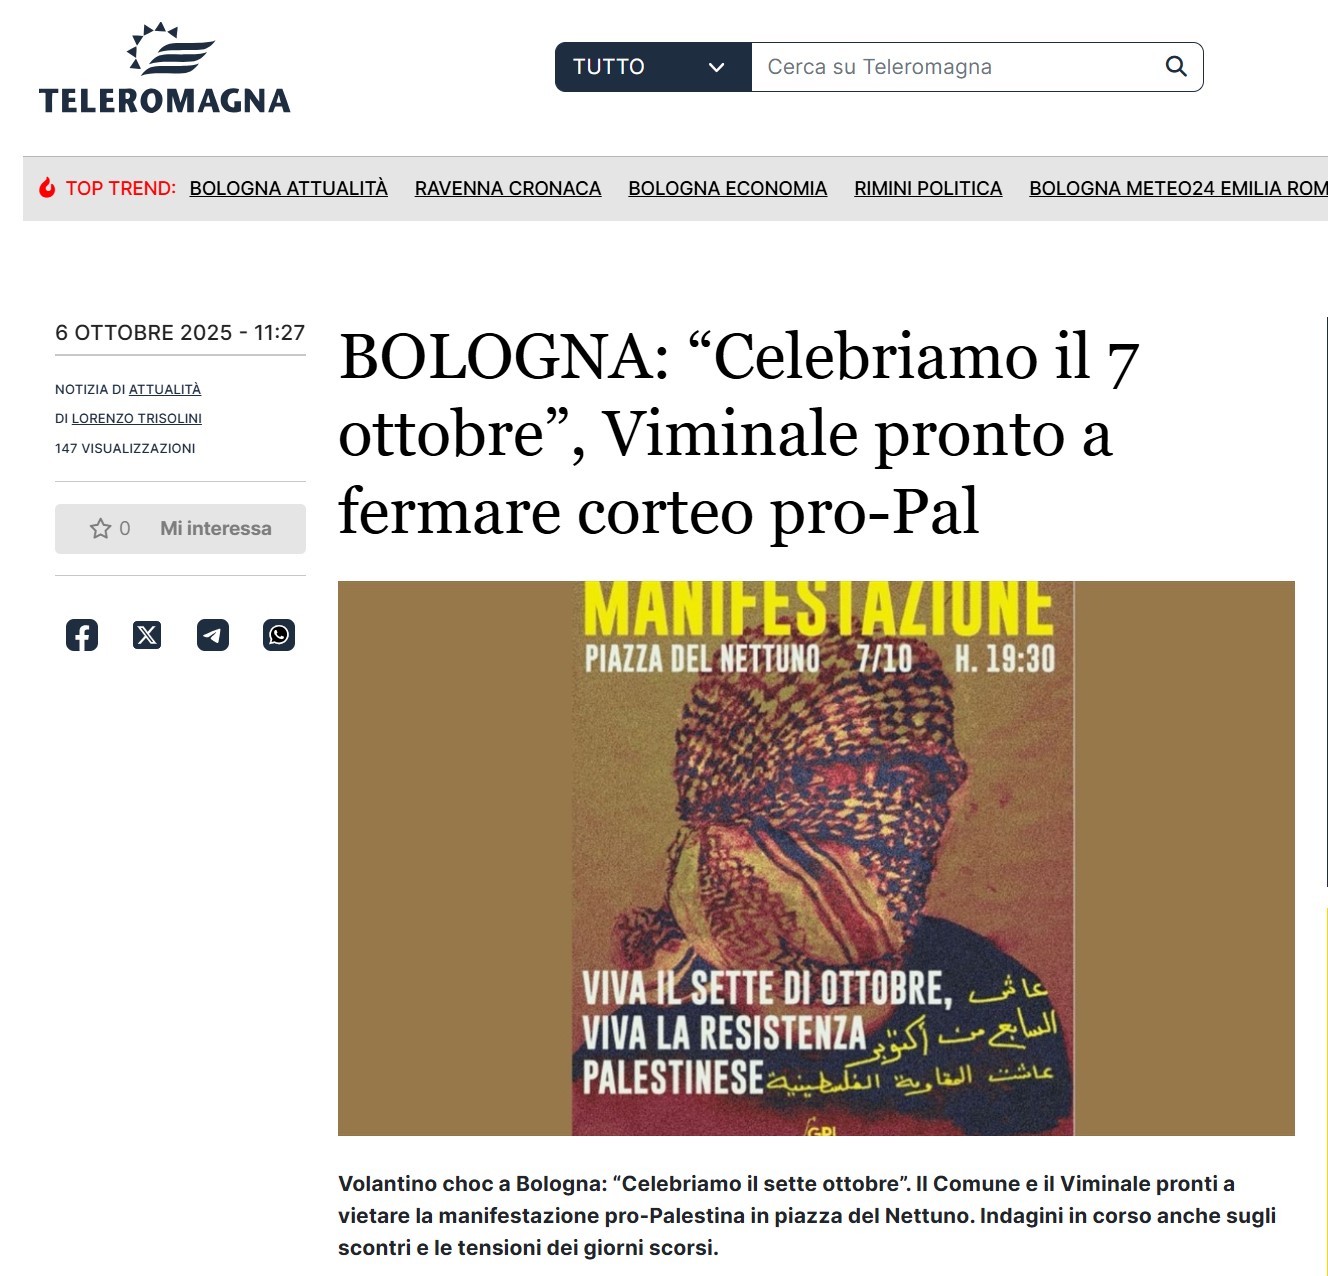
Task: Share the article via Telegram icon
Action: [x=213, y=635]
